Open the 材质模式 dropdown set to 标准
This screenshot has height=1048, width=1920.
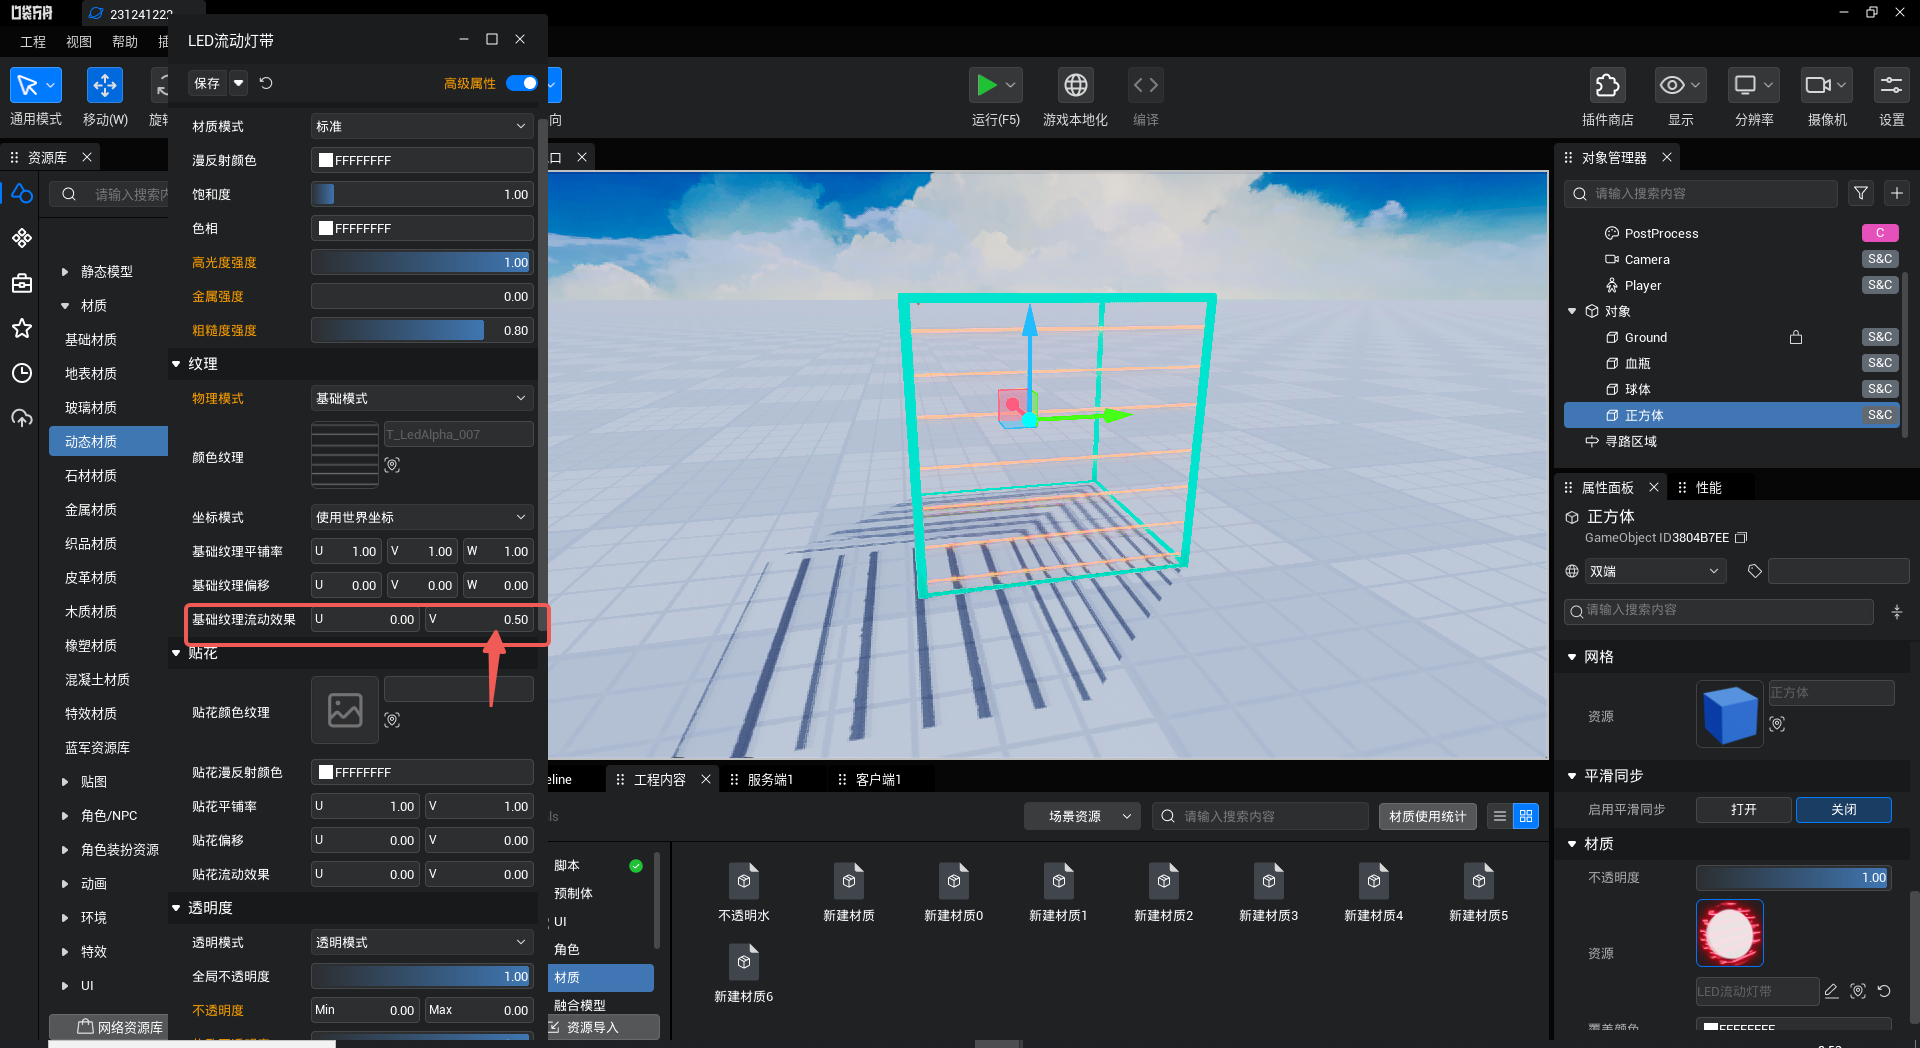pos(421,126)
